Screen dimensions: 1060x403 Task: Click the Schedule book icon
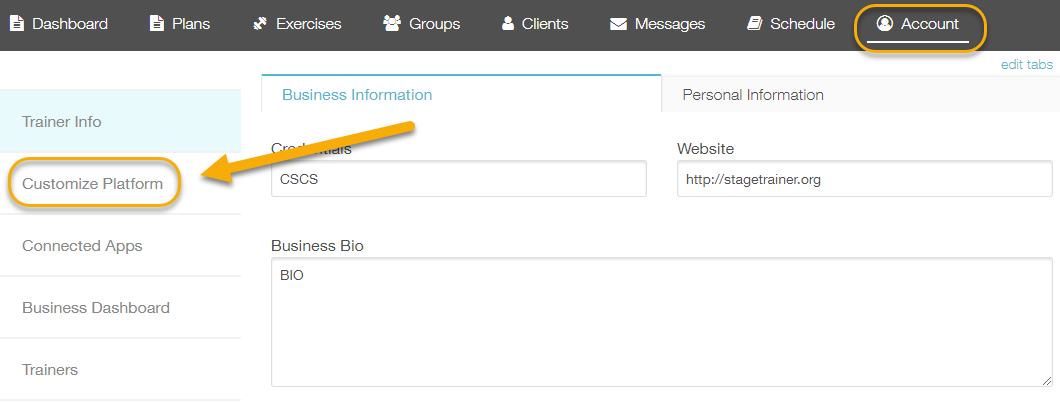[754, 24]
